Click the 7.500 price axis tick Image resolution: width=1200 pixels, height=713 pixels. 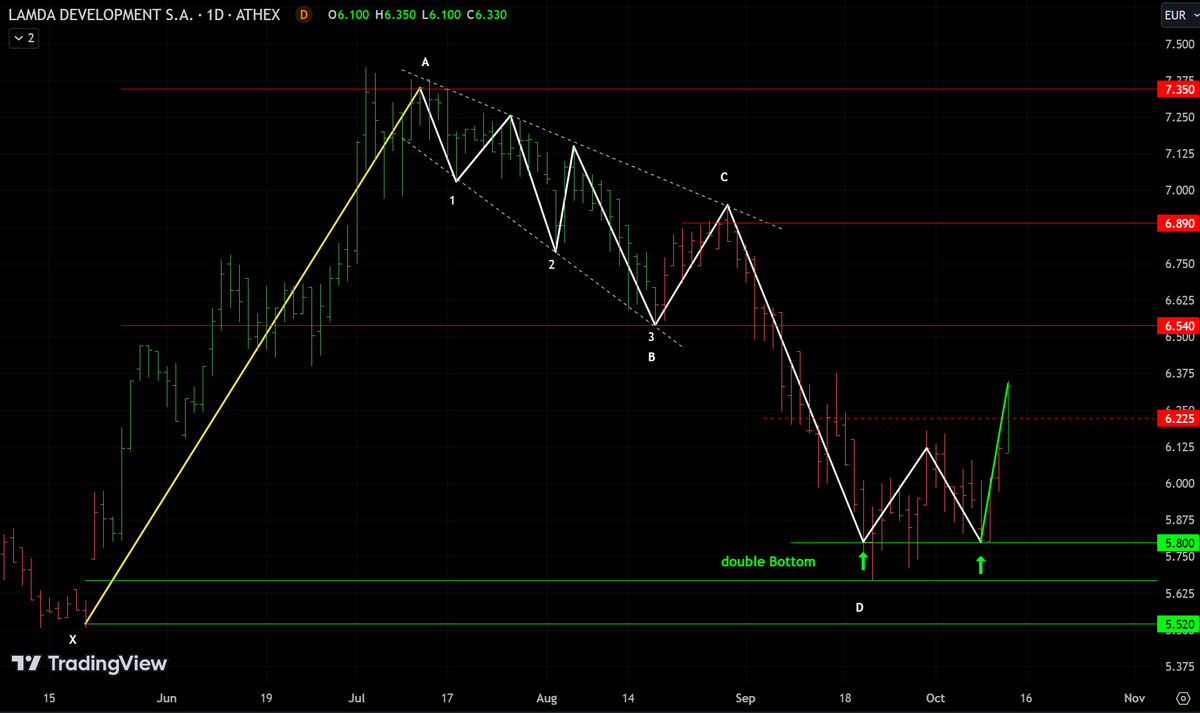tap(1179, 44)
